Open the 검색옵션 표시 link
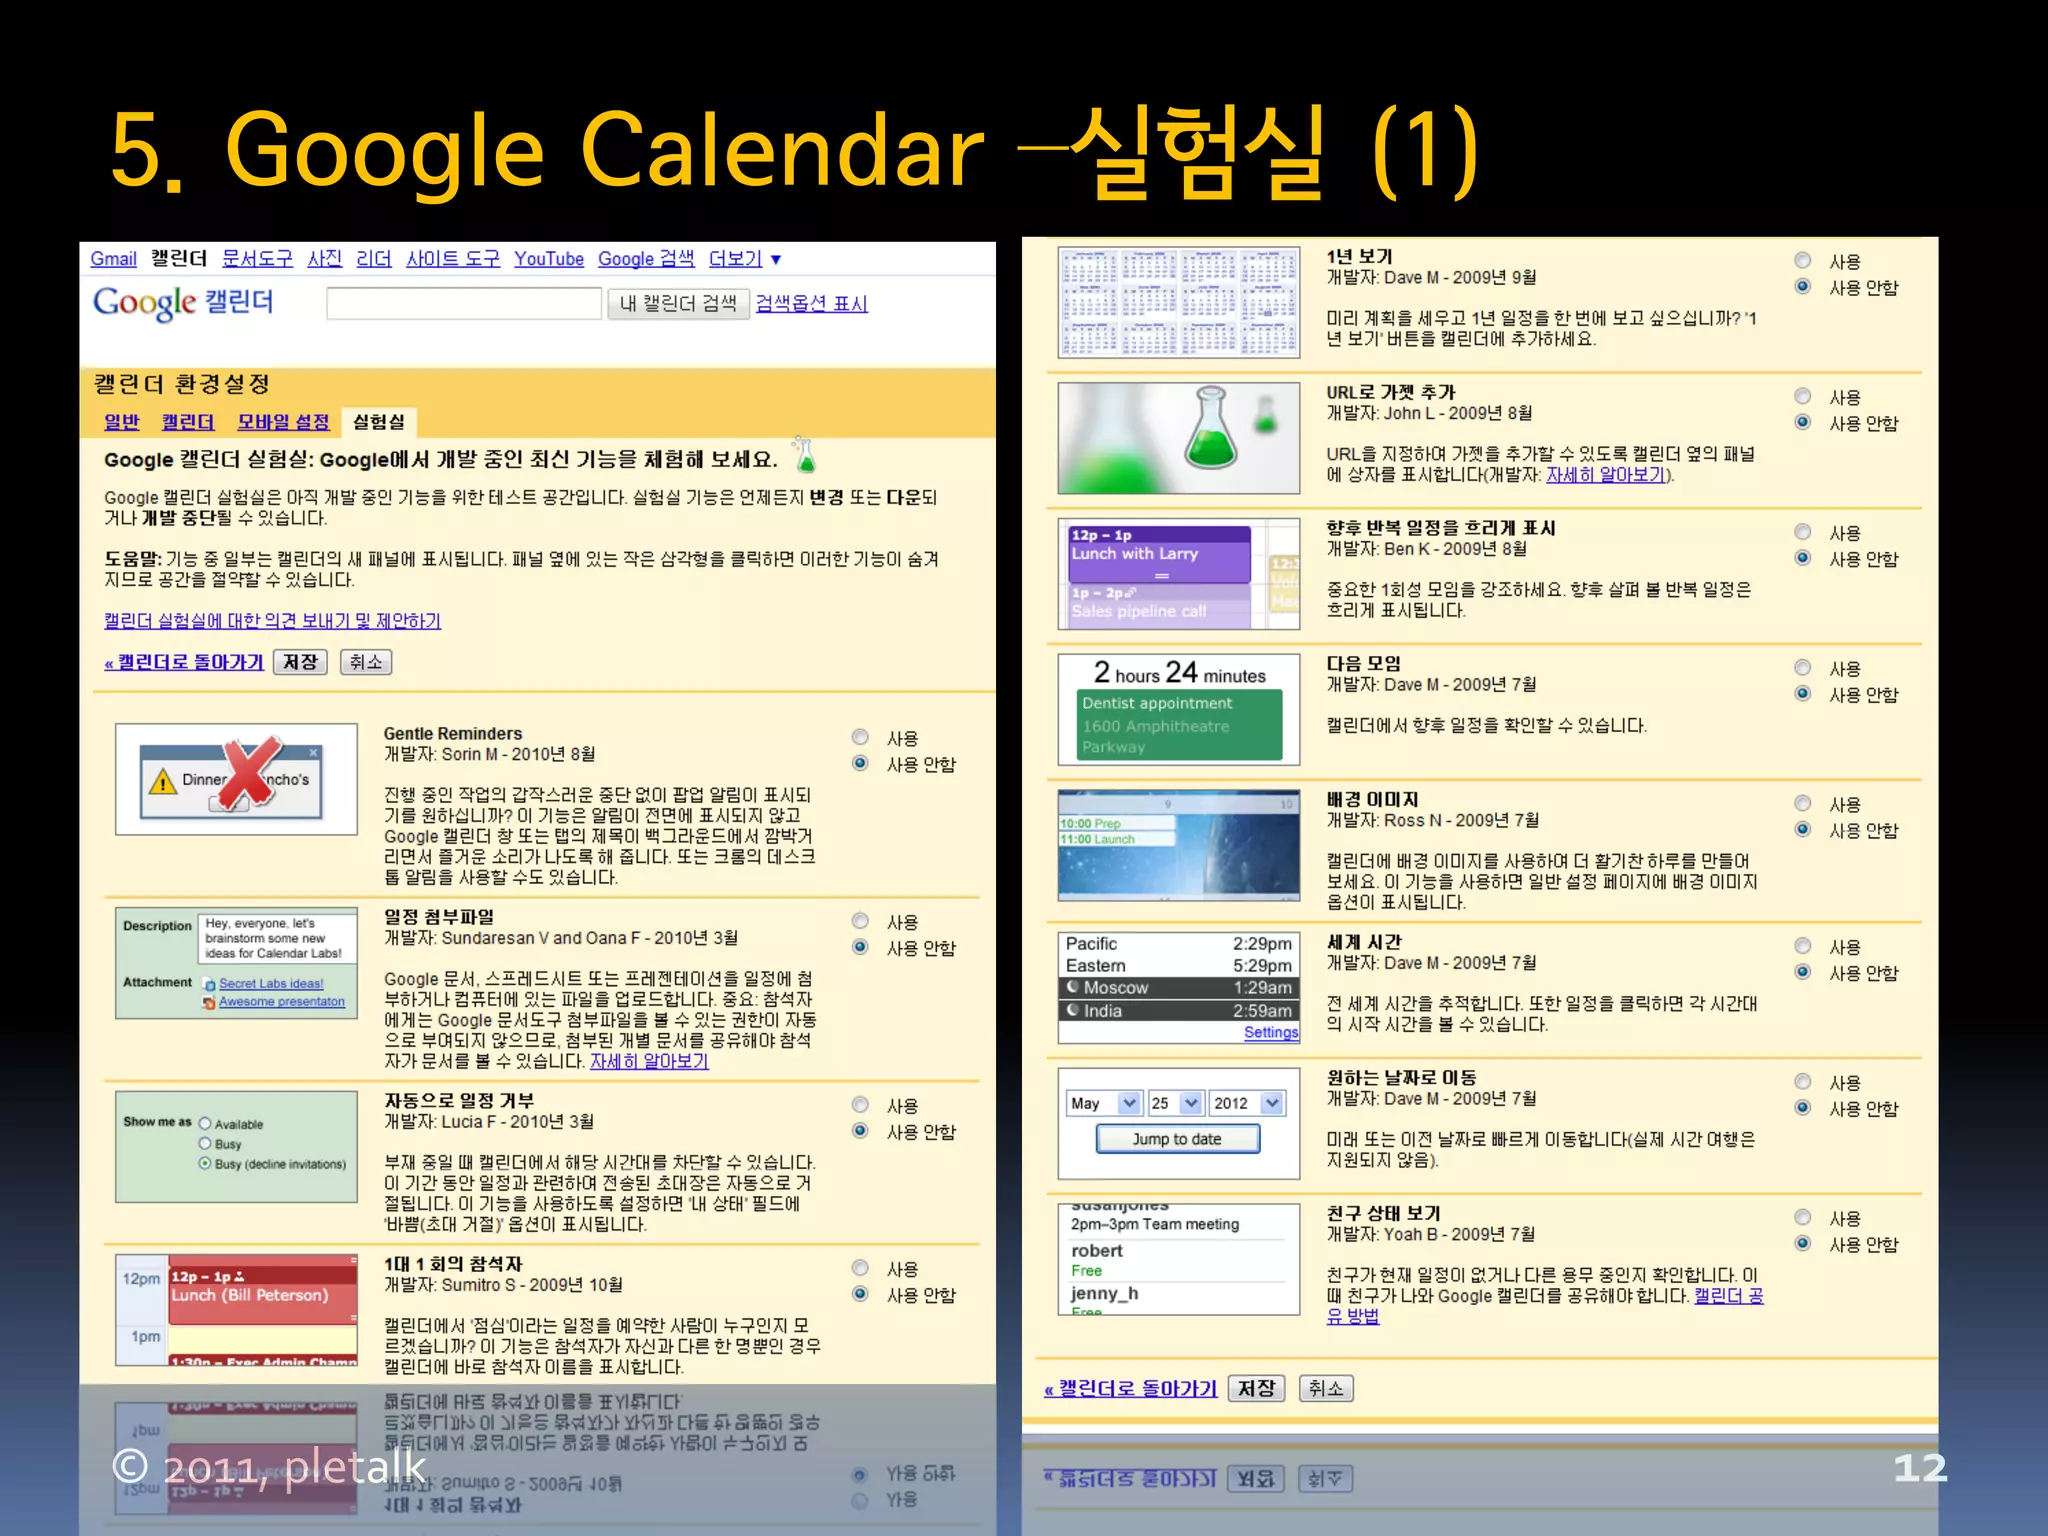This screenshot has height=1536, width=2048. [x=812, y=303]
